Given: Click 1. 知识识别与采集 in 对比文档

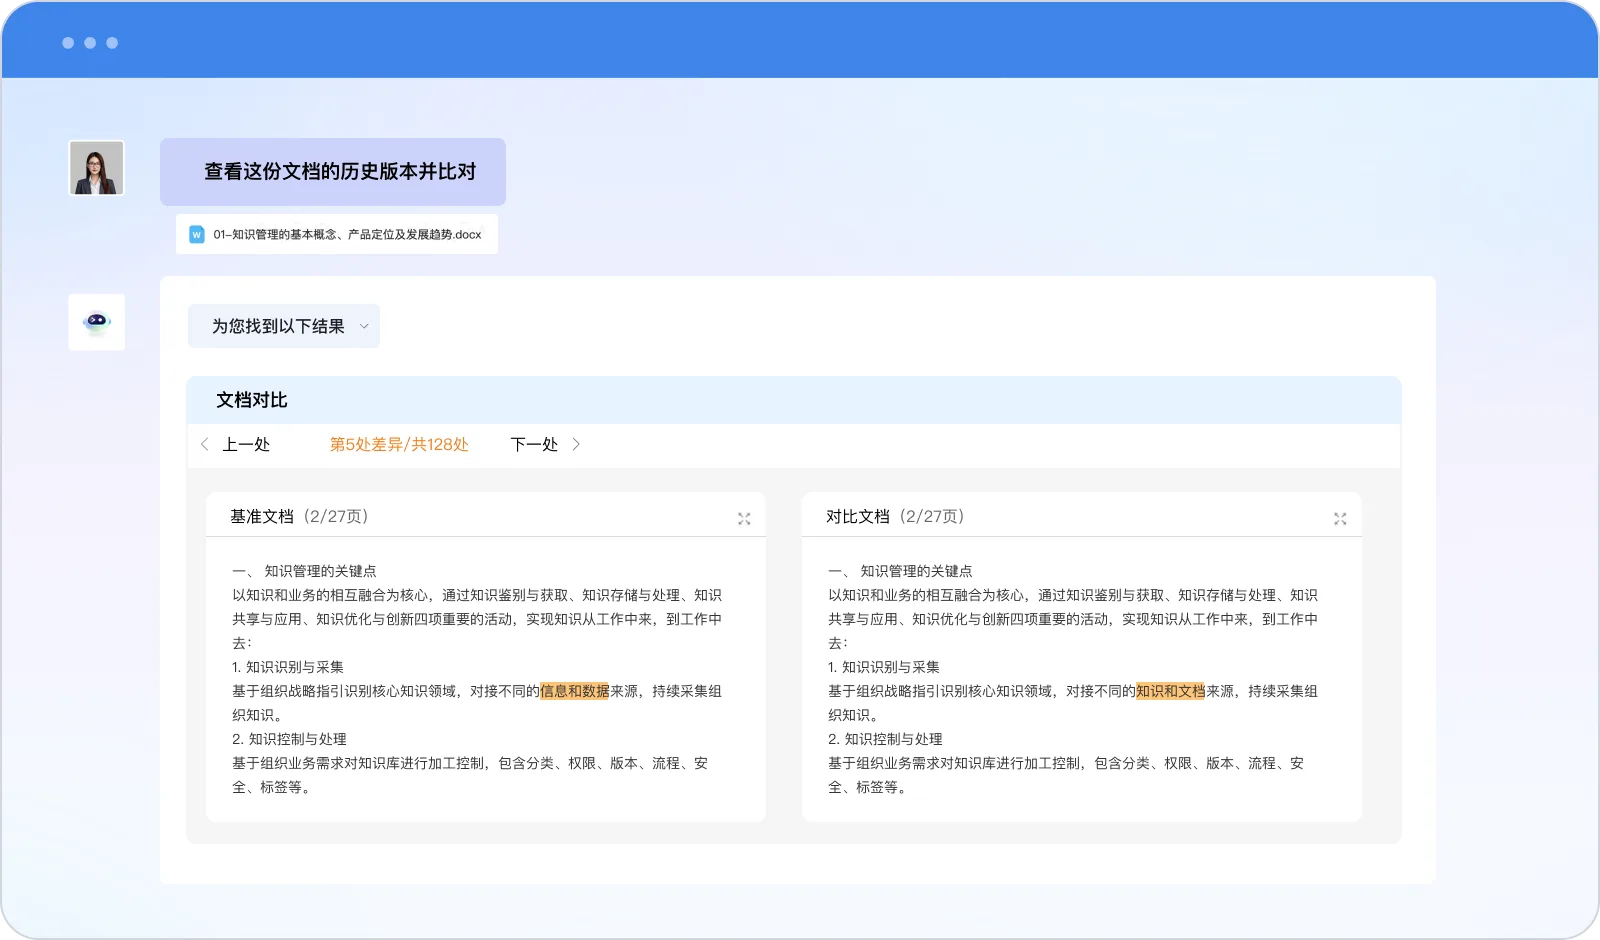Looking at the screenshot, I should (884, 667).
